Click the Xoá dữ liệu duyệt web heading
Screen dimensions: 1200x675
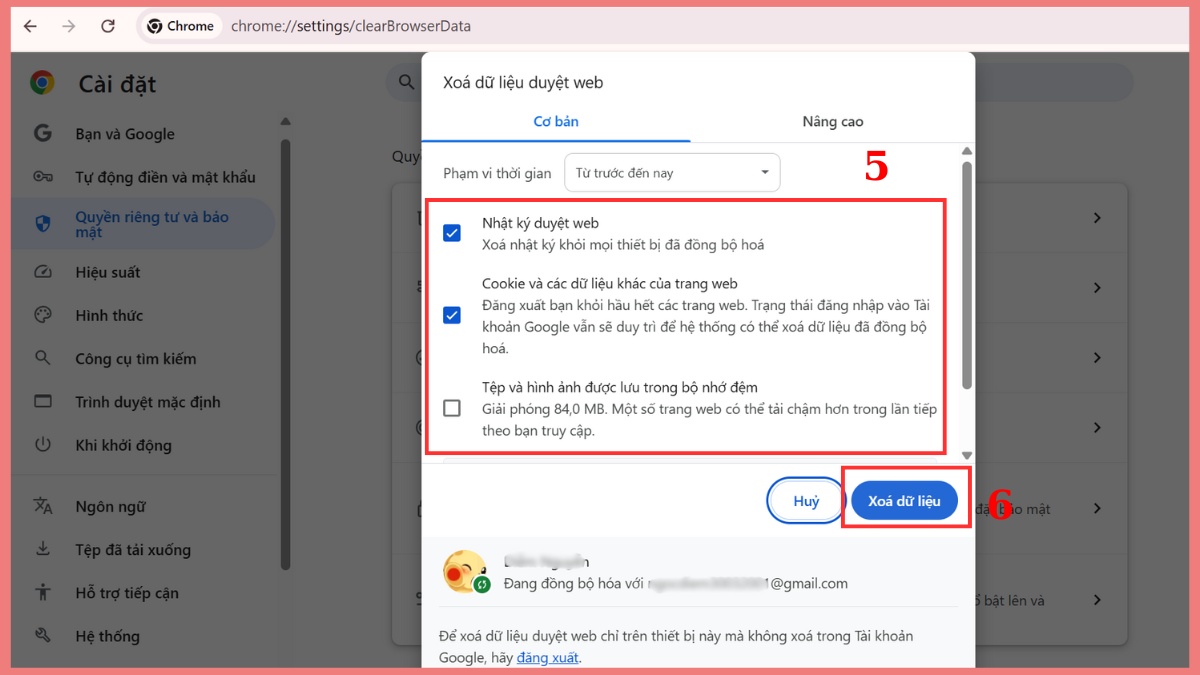[x=523, y=82]
